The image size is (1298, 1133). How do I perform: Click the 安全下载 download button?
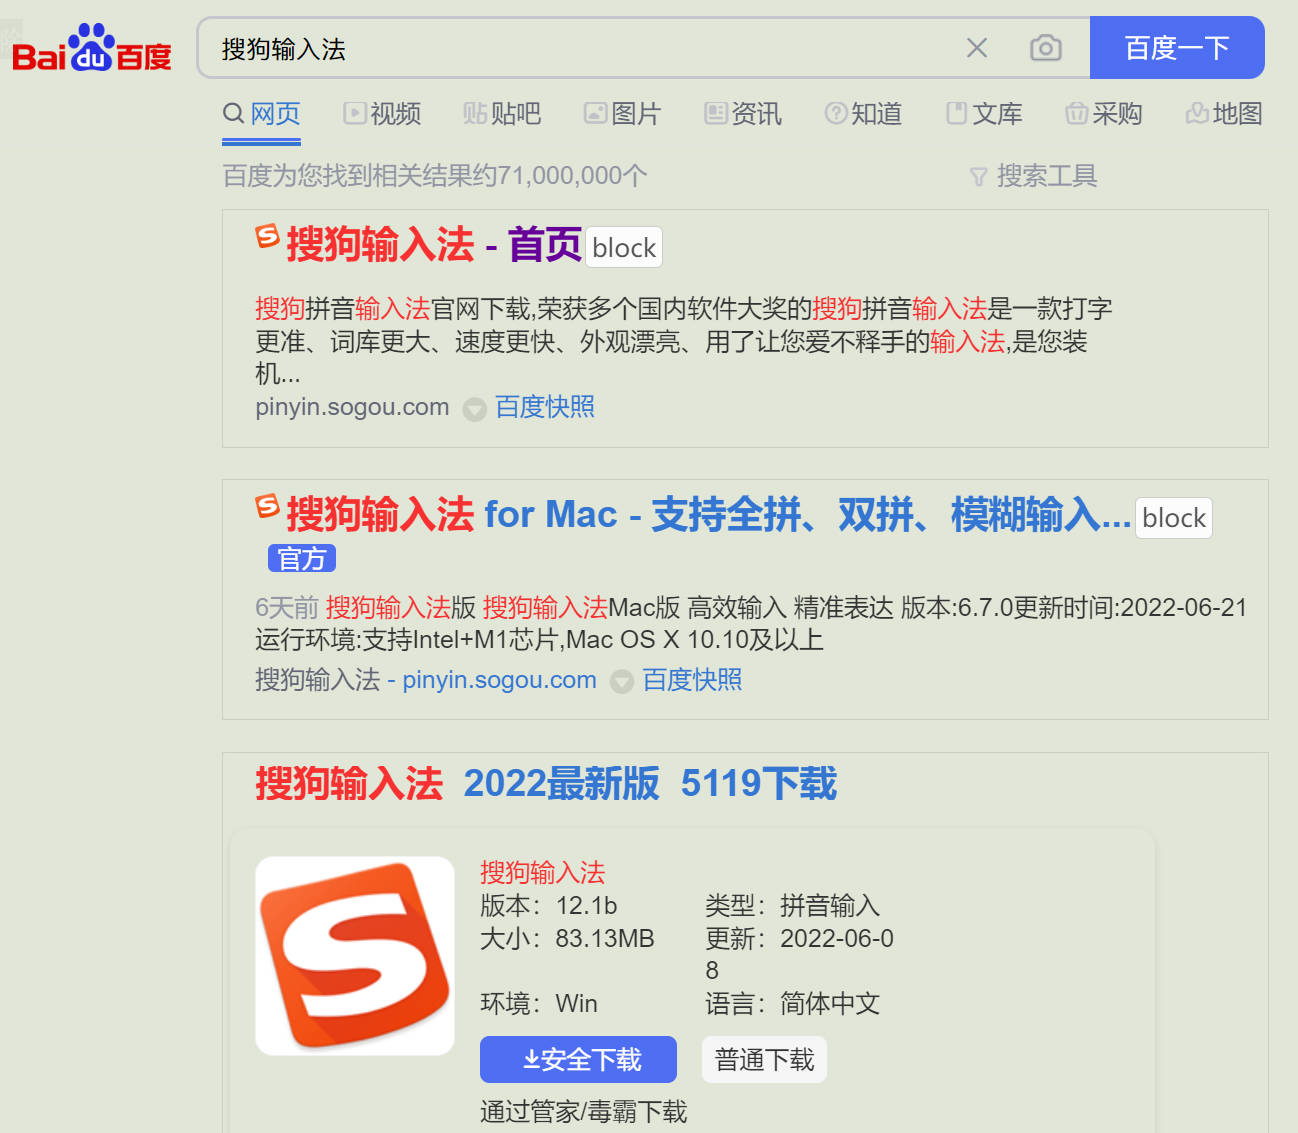coord(578,1059)
